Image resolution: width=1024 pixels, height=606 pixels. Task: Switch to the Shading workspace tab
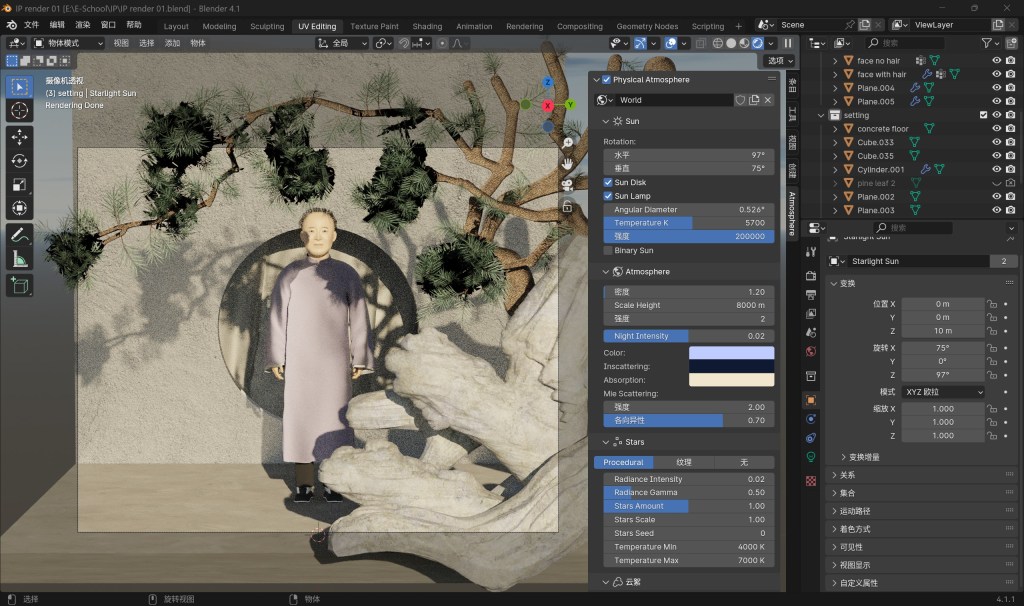[427, 26]
